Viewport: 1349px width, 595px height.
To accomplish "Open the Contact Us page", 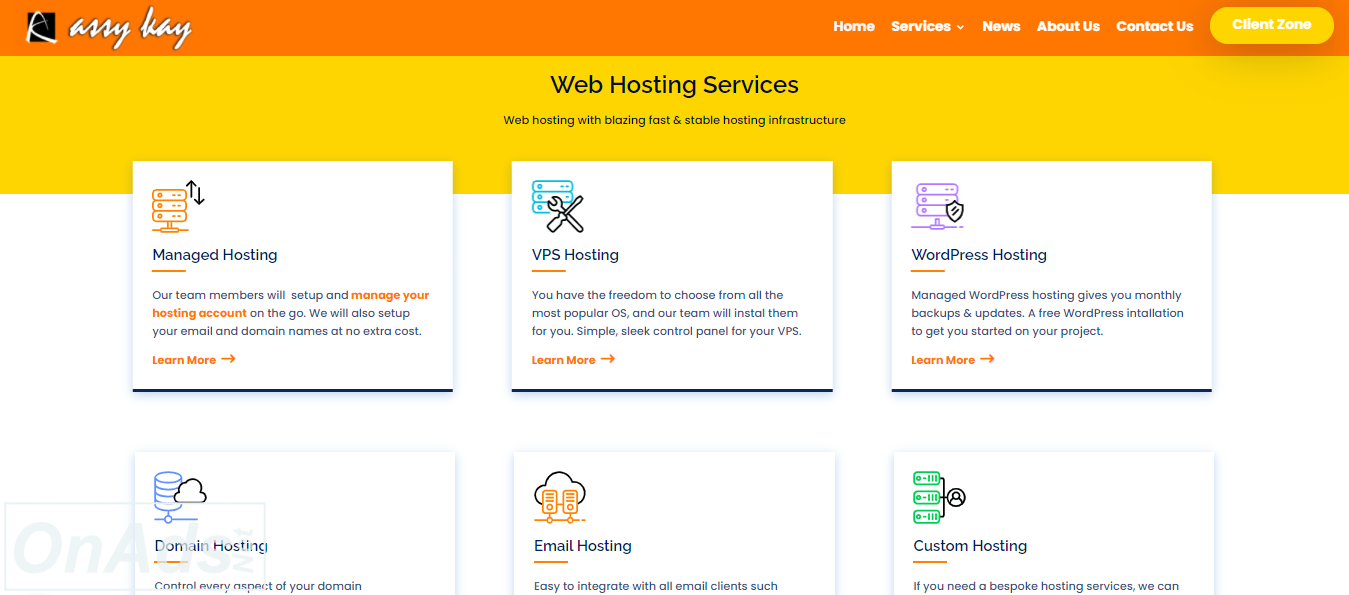I will [1154, 27].
